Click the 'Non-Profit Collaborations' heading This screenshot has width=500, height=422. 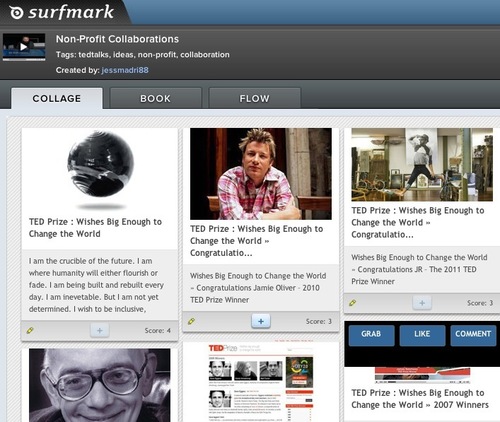pos(117,39)
